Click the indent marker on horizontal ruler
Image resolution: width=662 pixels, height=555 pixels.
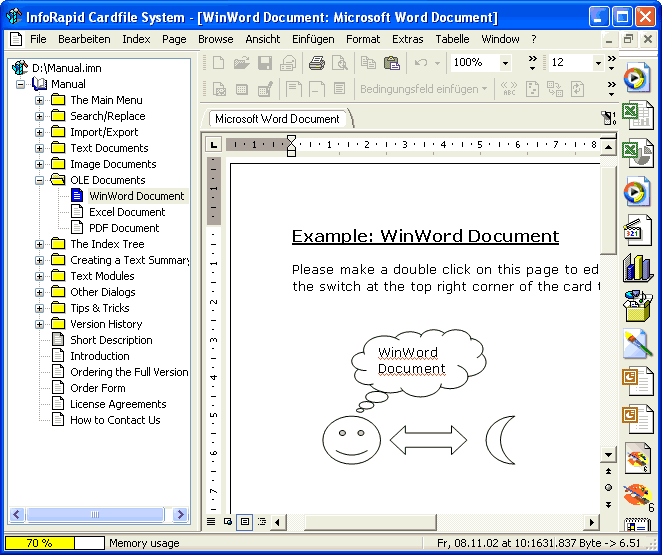pyautogui.click(x=291, y=145)
